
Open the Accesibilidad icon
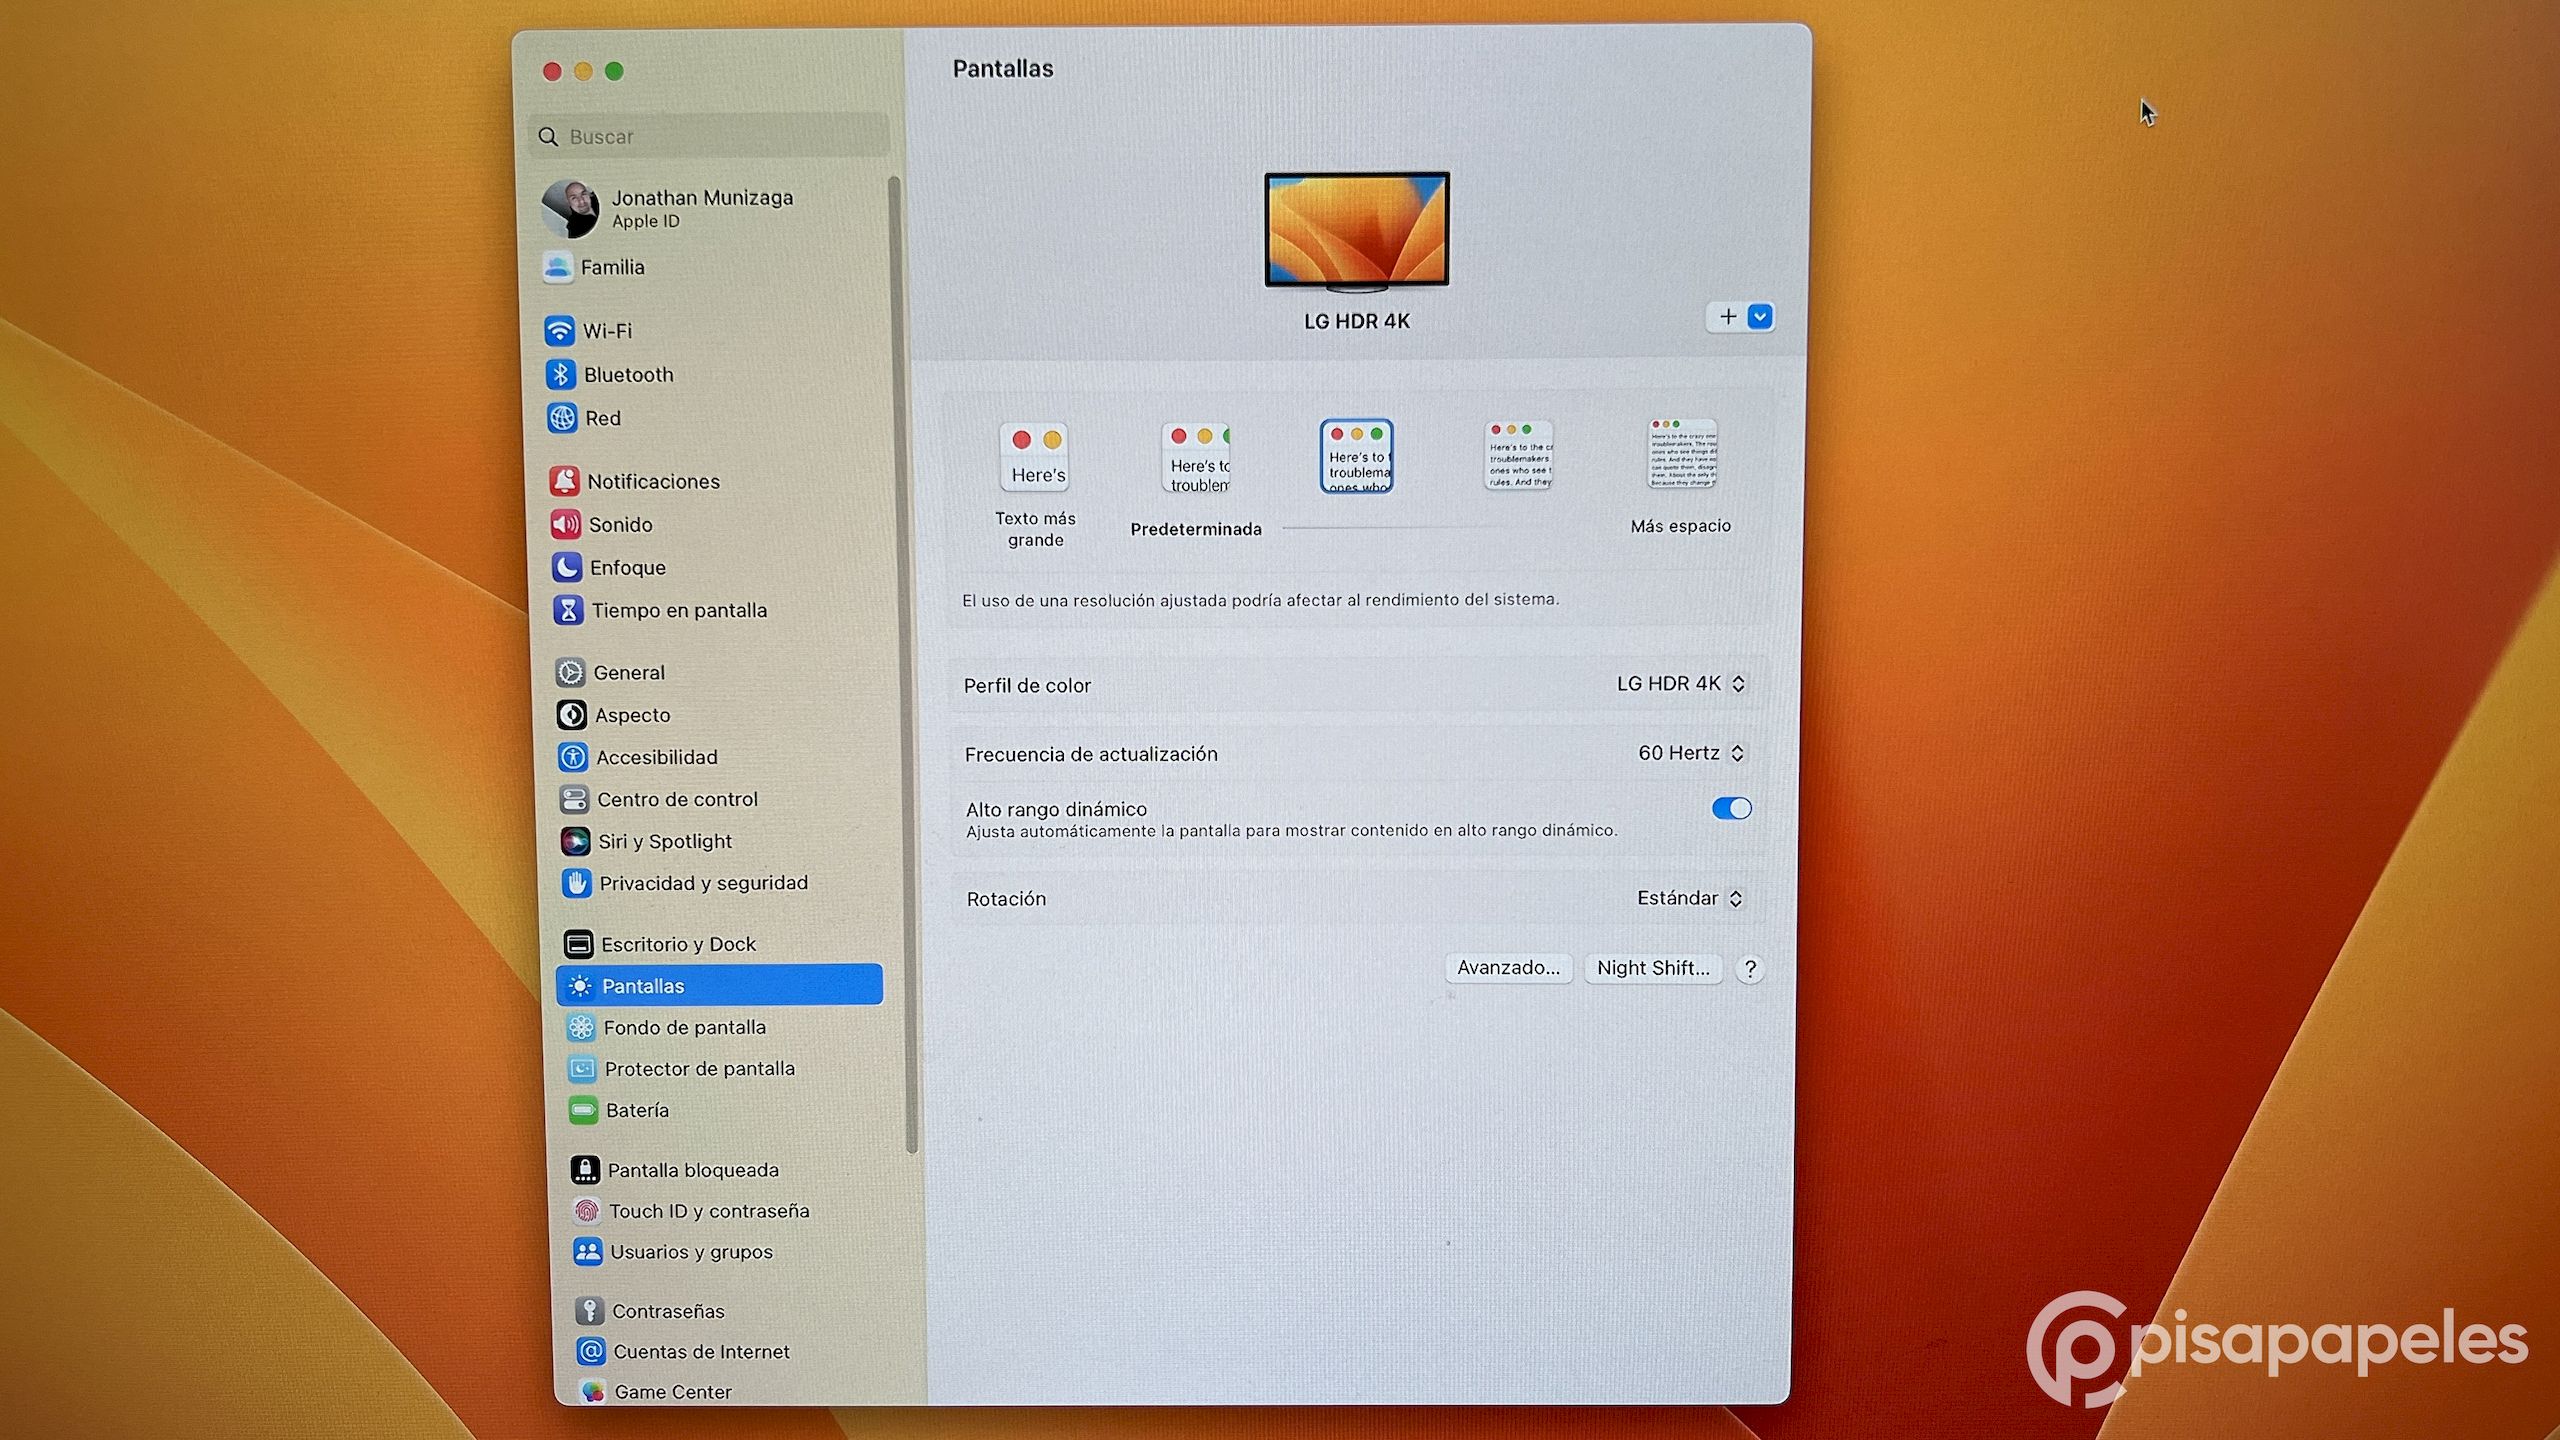coord(573,757)
